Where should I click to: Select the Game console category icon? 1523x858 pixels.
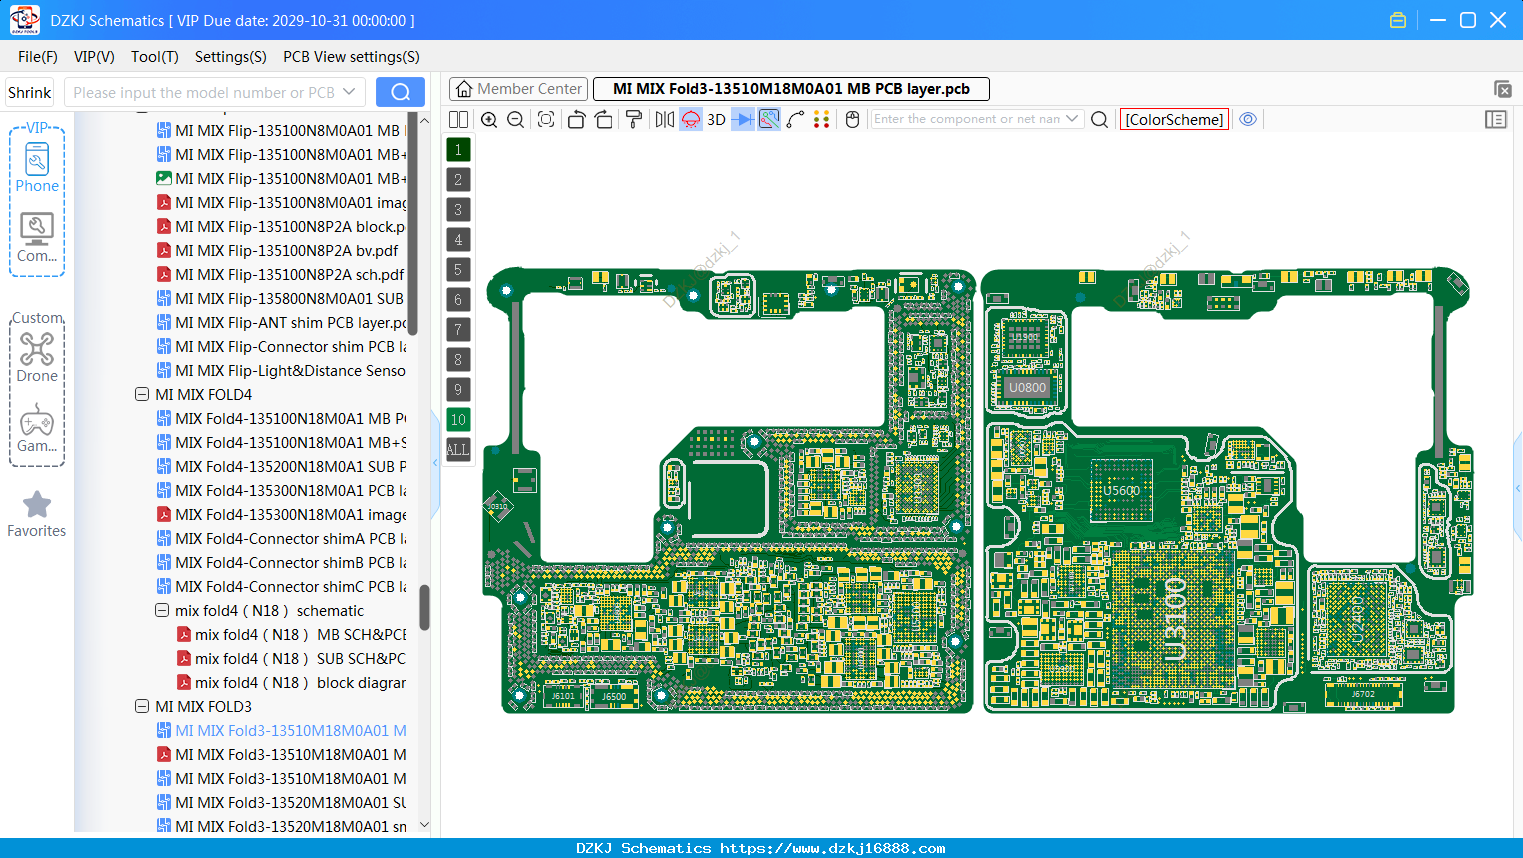[x=37, y=427]
